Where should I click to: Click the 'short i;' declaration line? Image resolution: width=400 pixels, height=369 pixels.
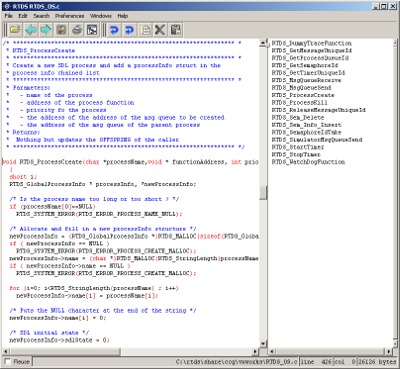[23, 176]
